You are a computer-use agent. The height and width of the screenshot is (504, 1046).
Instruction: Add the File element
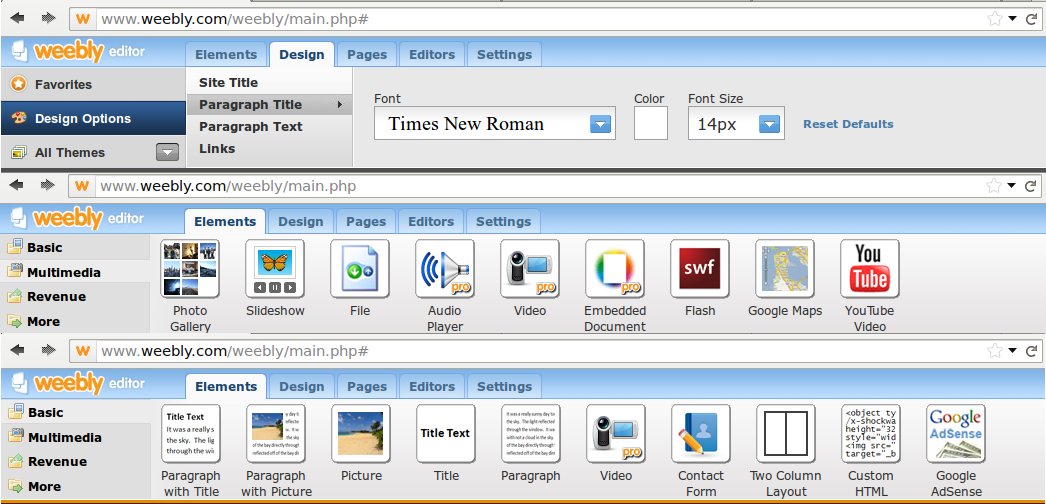(360, 269)
